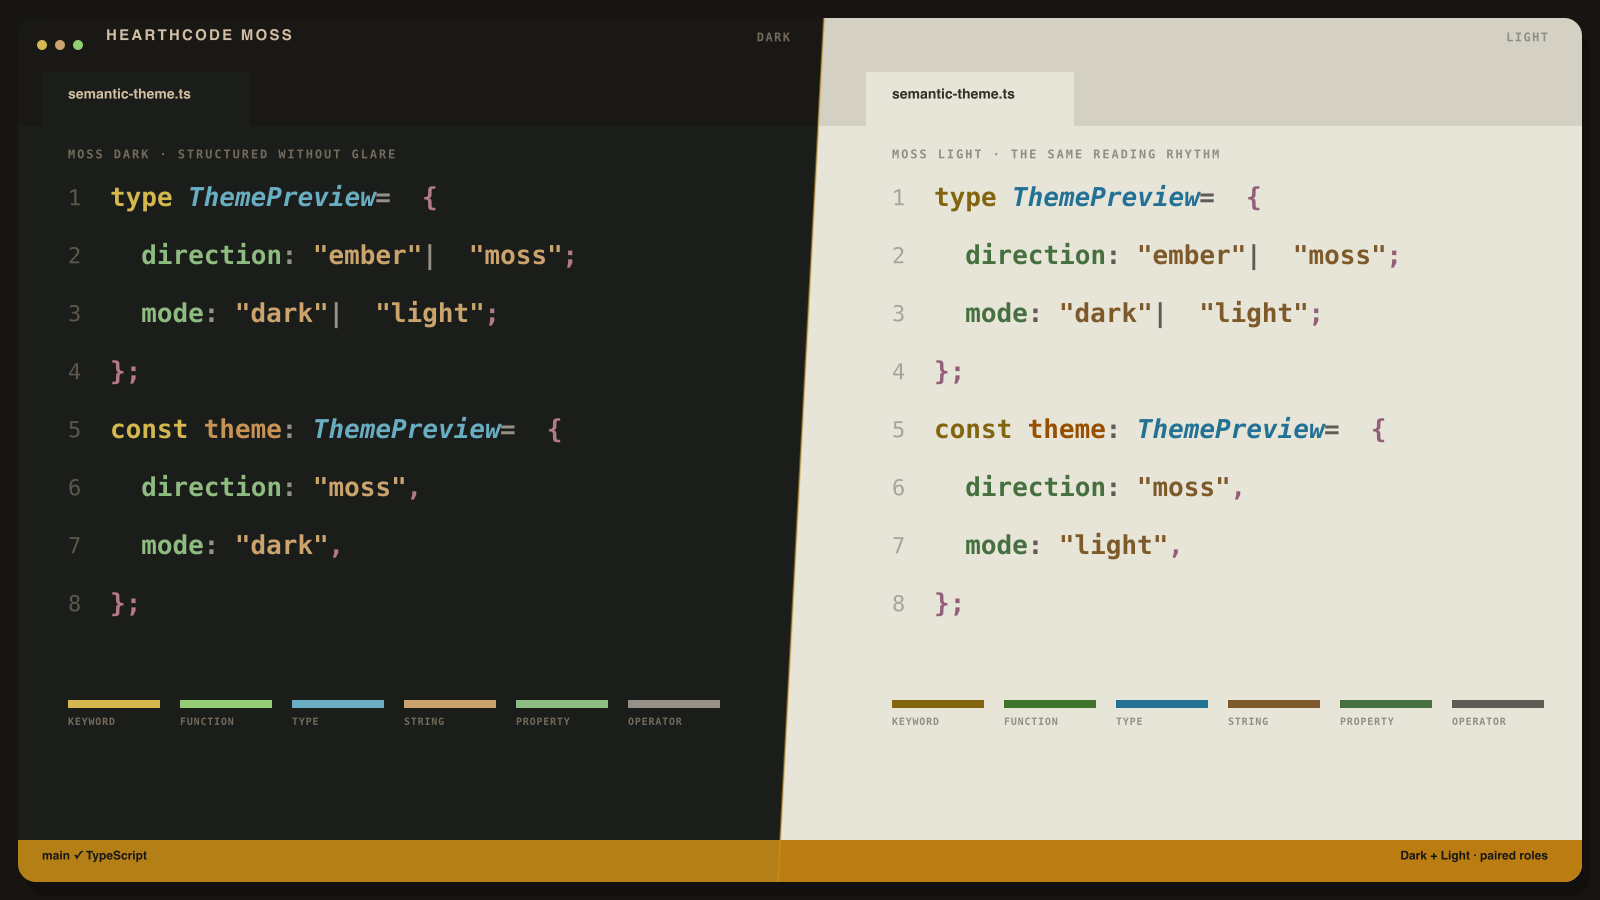
Task: Click the MOSS LIGHT · THE SAME READING RHYTHM caption
Action: [x=1056, y=155]
